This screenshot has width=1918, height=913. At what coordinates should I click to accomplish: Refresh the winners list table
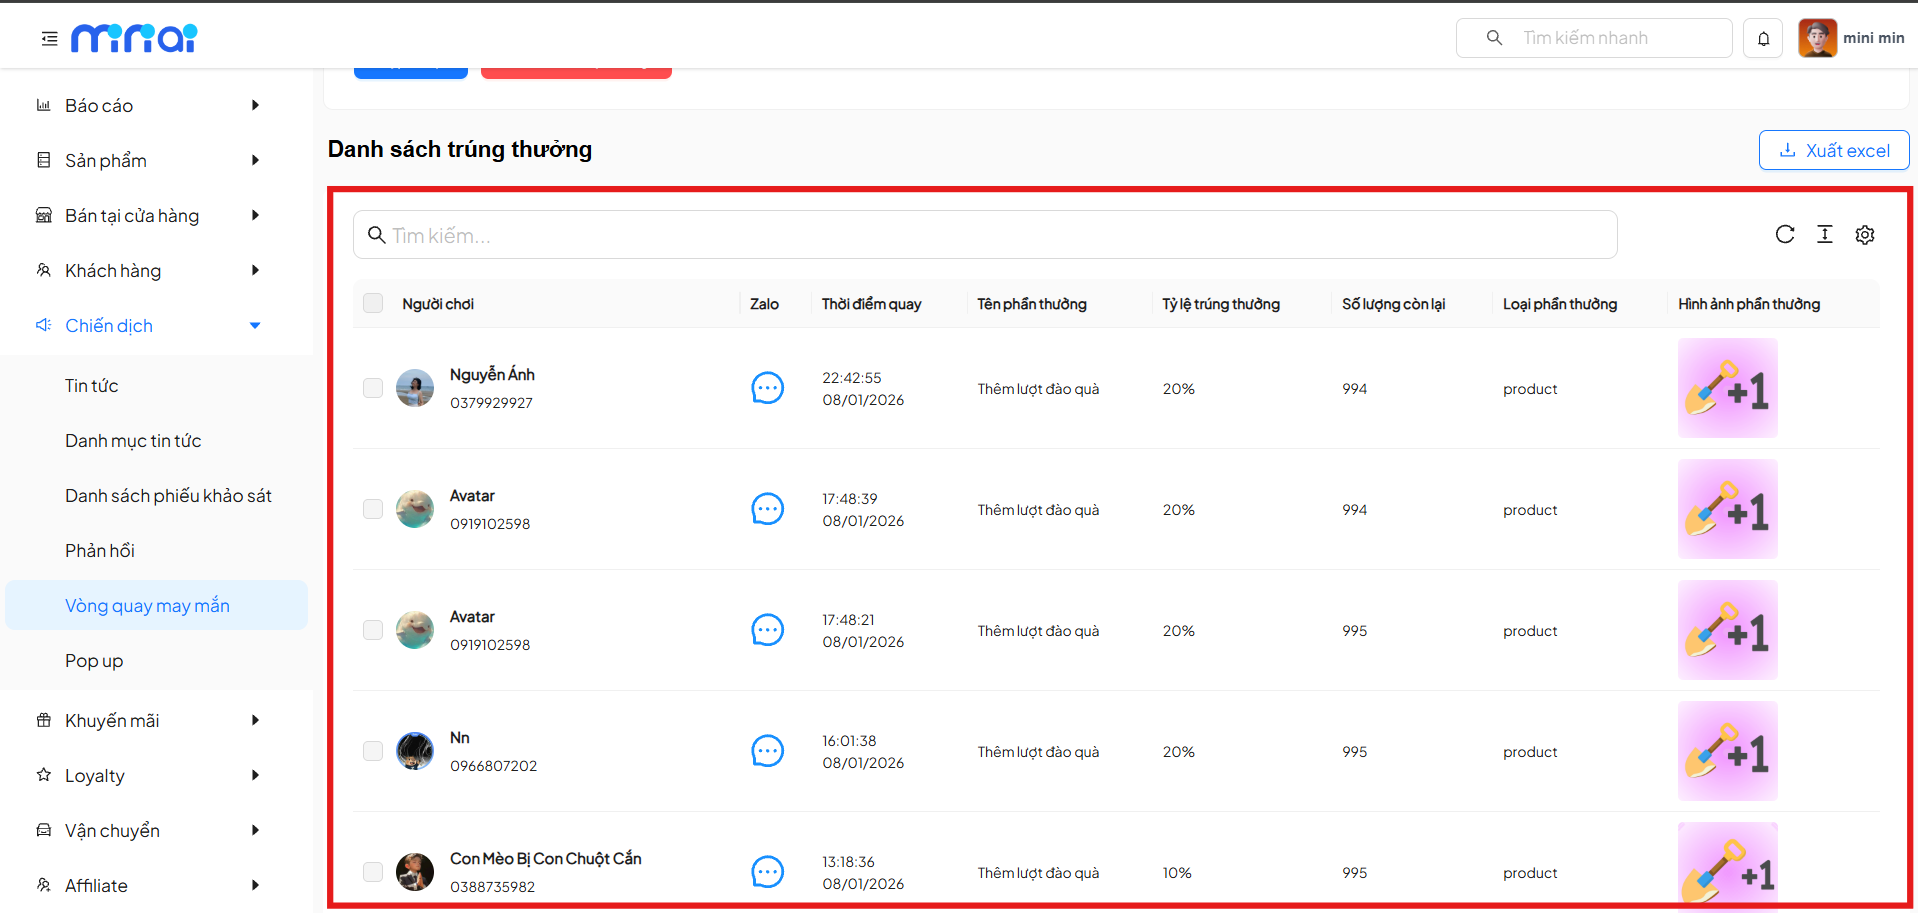pyautogui.click(x=1784, y=235)
